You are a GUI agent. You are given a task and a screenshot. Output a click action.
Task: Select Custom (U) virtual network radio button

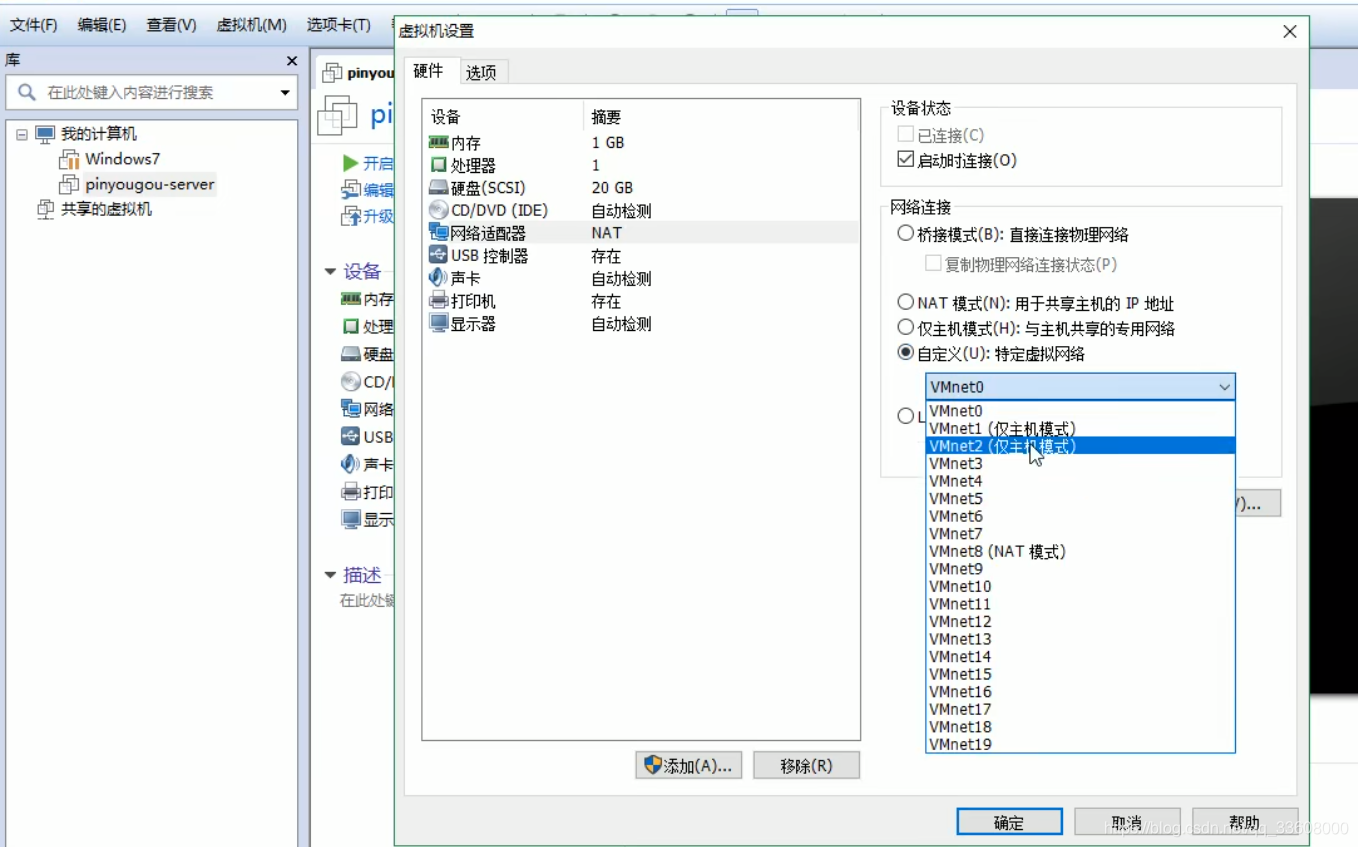pos(906,353)
